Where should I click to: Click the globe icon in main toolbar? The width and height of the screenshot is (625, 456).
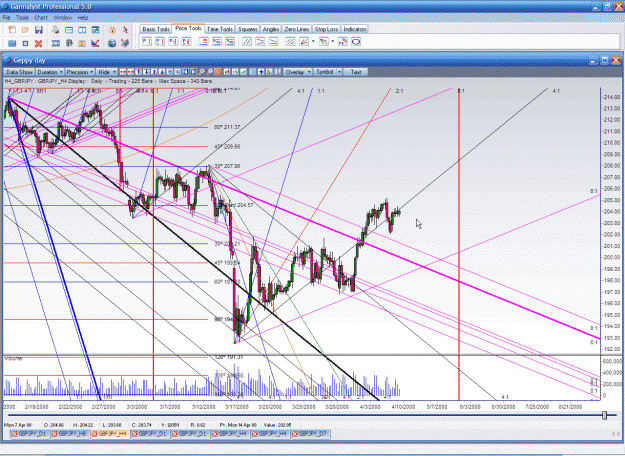coord(112,43)
